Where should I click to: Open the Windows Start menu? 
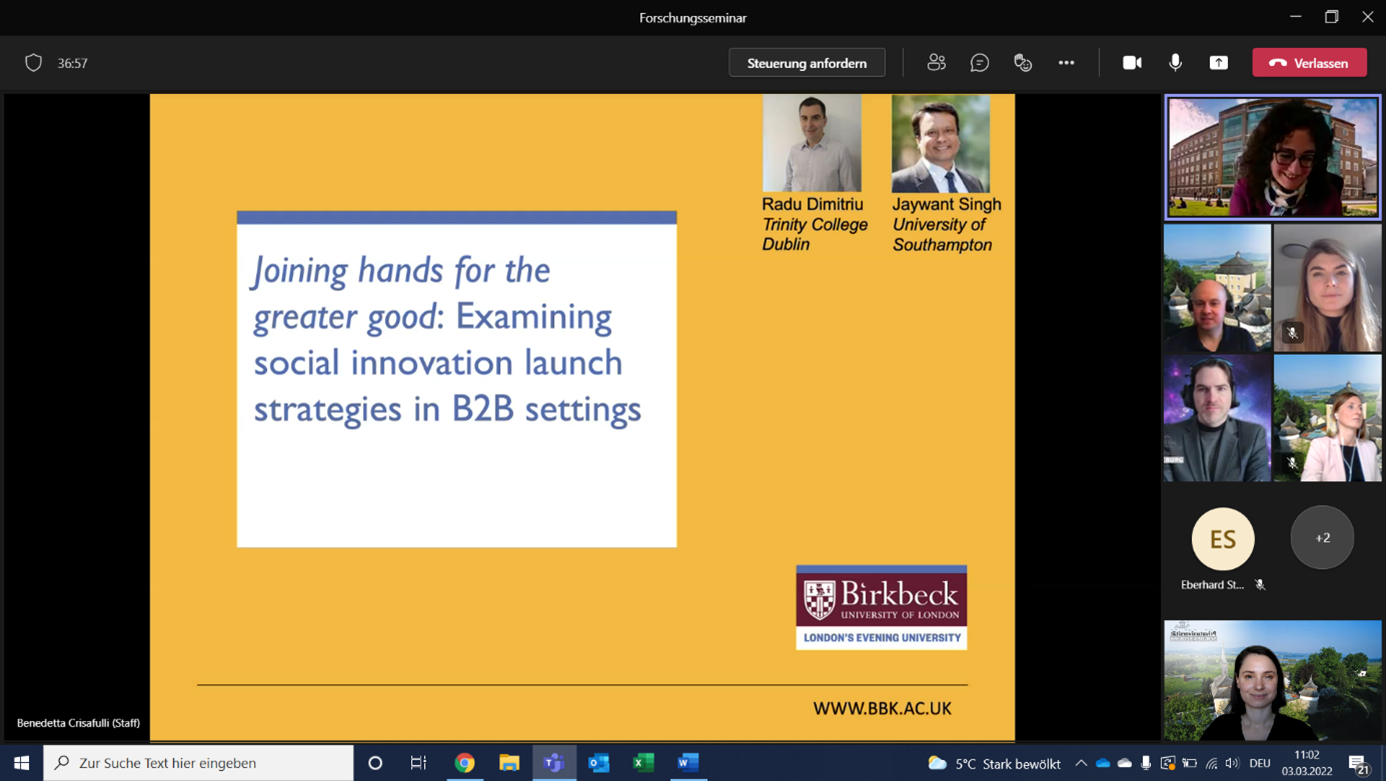click(21, 763)
